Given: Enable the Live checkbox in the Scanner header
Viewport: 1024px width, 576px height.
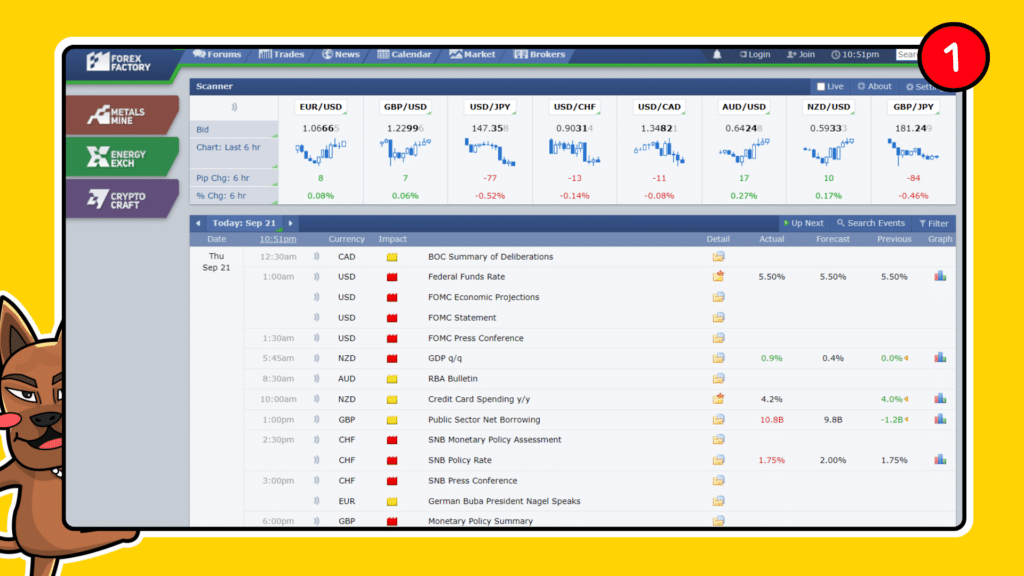Looking at the screenshot, I should pos(821,86).
